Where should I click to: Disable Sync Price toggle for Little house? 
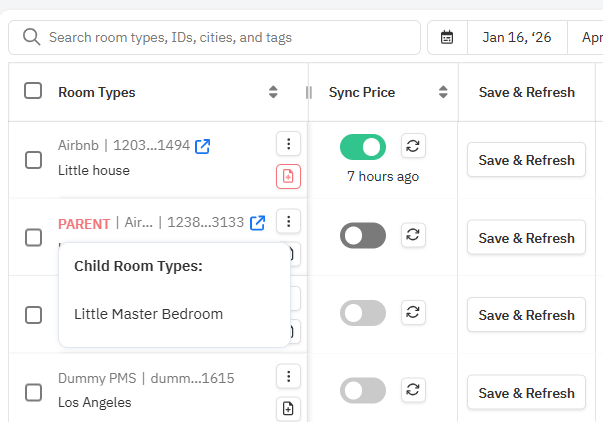pyautogui.click(x=362, y=147)
